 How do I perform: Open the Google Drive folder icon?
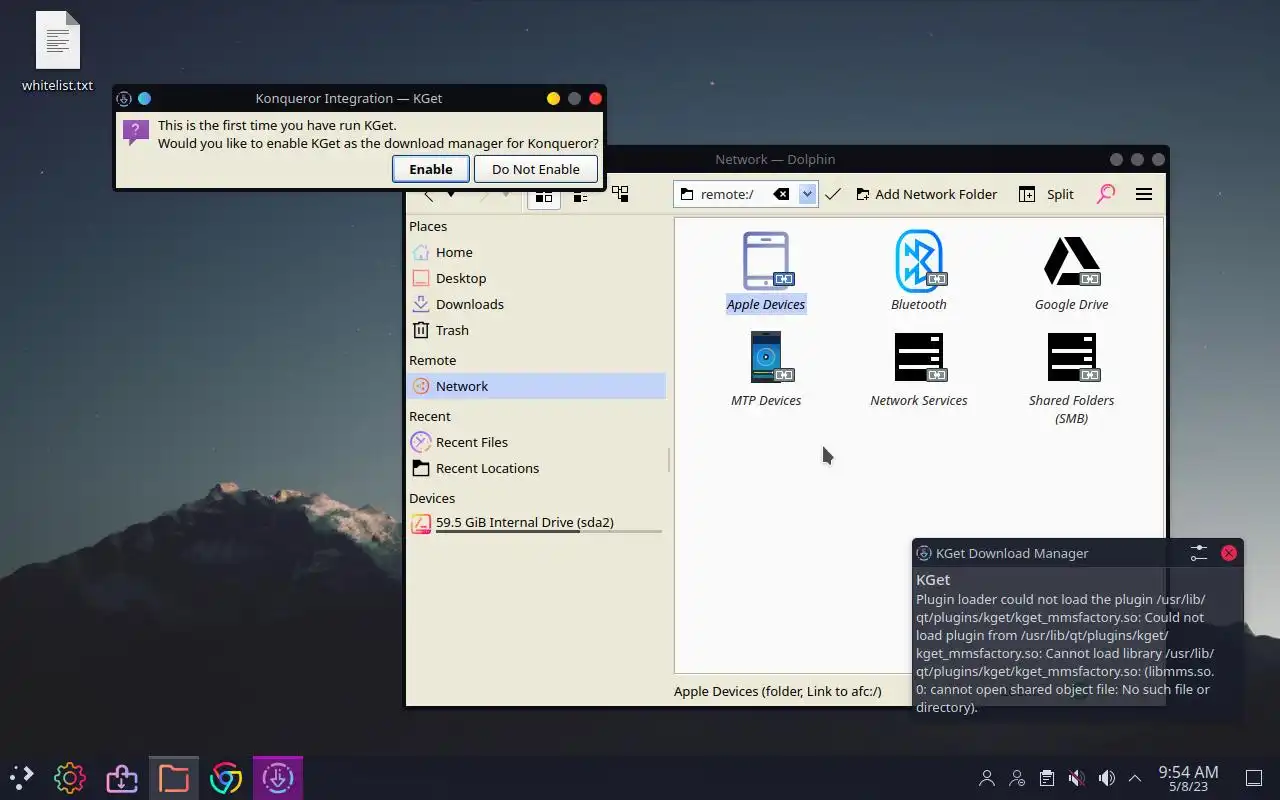coord(1072,261)
